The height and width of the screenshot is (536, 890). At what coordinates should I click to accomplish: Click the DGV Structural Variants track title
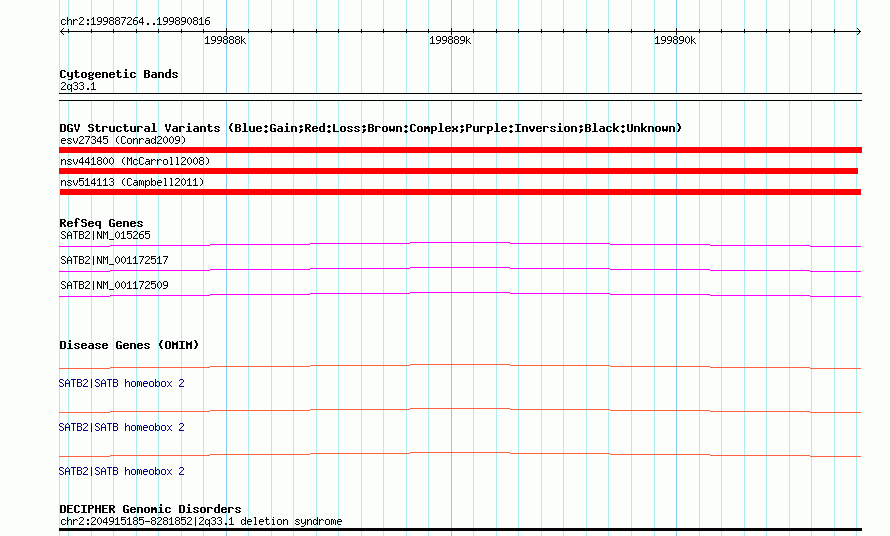point(370,128)
